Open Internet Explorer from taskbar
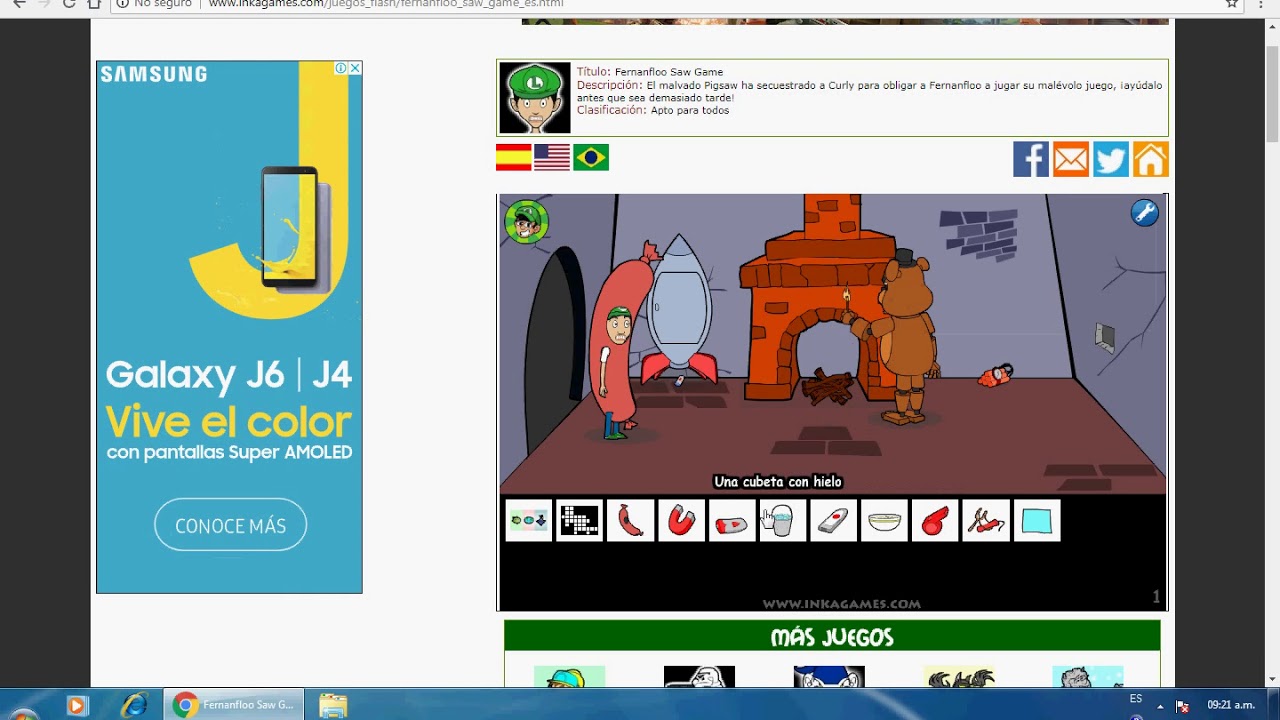The image size is (1280, 720). click(x=134, y=705)
